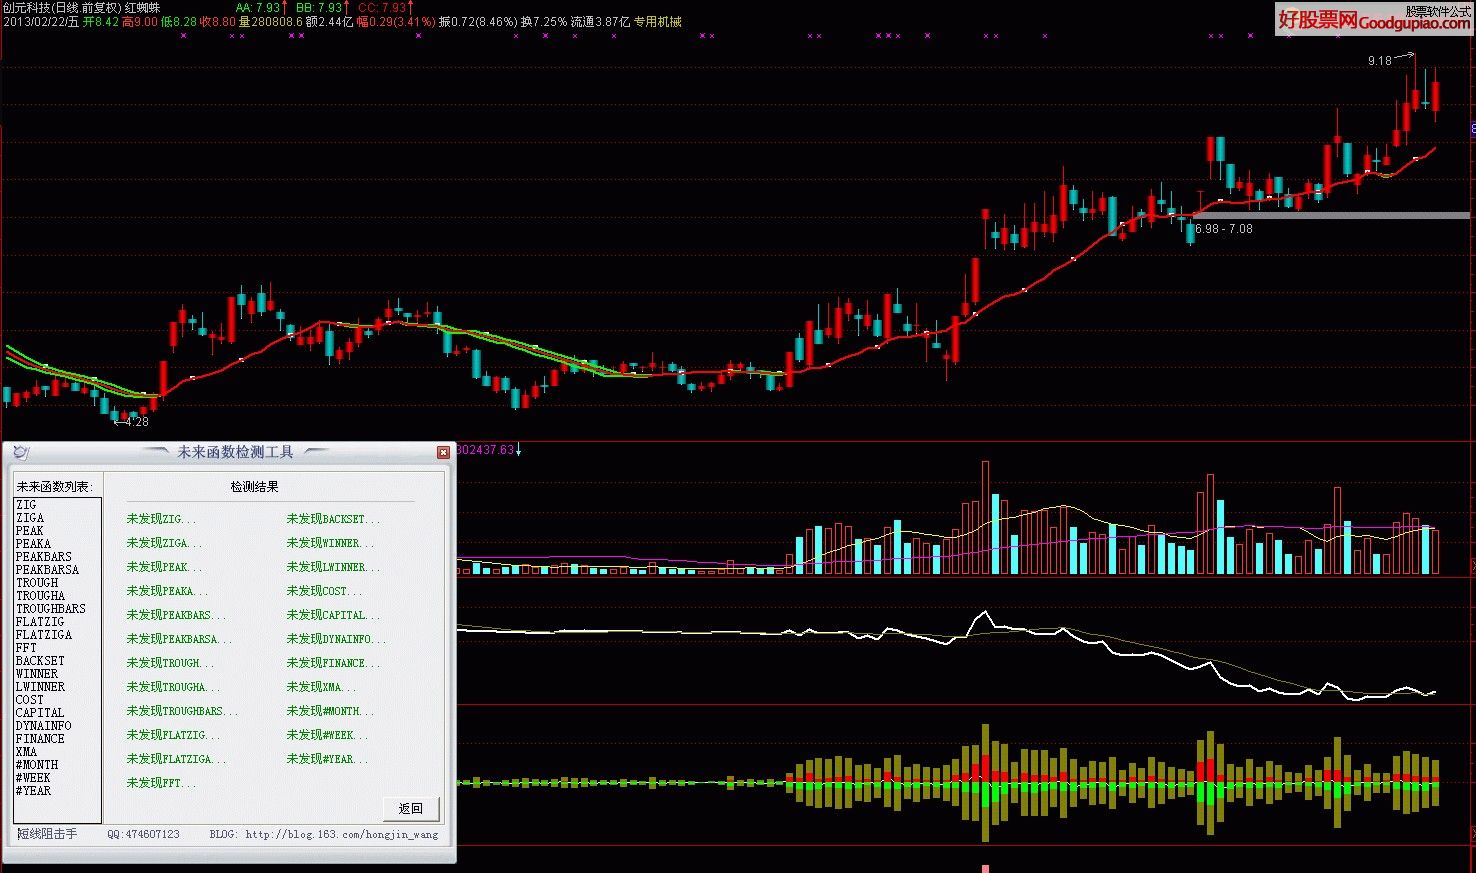The image size is (1476, 873).
Task: Click the result text 未发现CAPITAL...
Action: [333, 615]
